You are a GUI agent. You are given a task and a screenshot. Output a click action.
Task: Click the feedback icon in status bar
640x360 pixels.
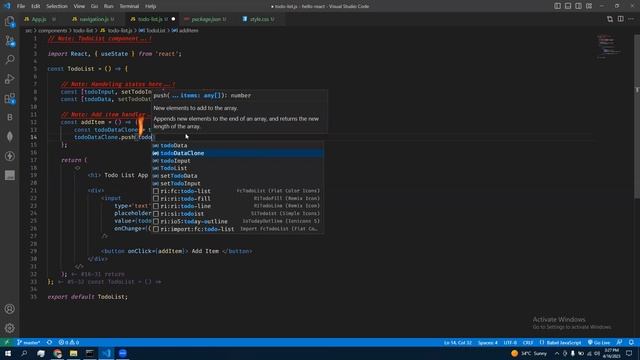click(620, 342)
